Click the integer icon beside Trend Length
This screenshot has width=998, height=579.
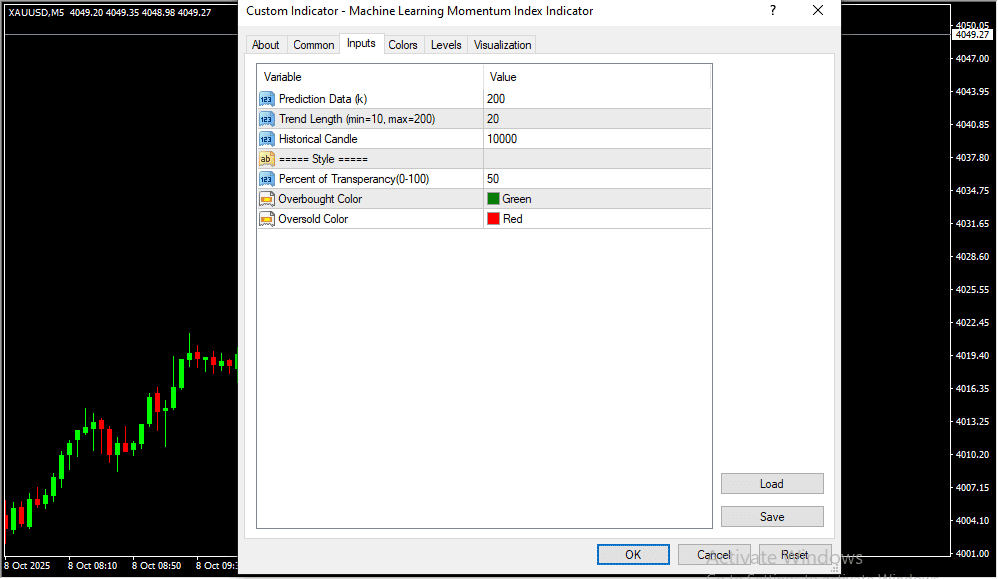coord(266,119)
